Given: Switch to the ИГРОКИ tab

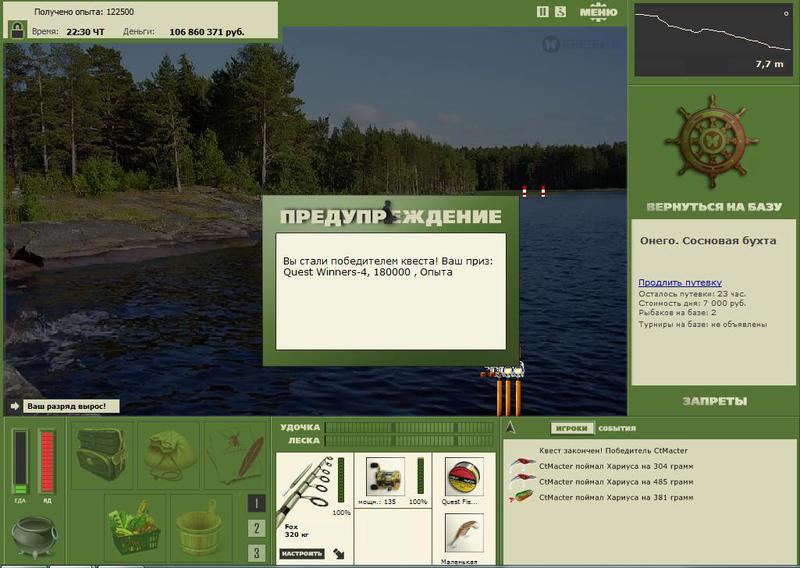Looking at the screenshot, I should pyautogui.click(x=572, y=428).
